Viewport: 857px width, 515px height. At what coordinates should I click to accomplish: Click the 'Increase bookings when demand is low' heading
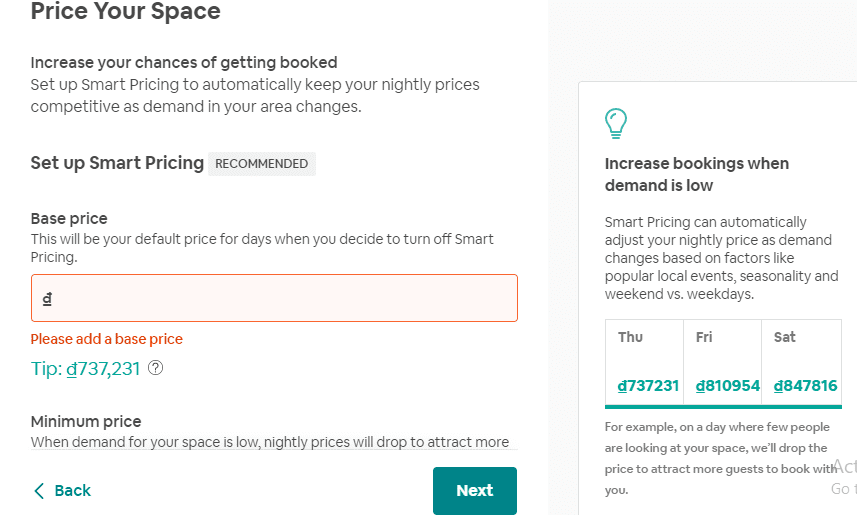697,174
